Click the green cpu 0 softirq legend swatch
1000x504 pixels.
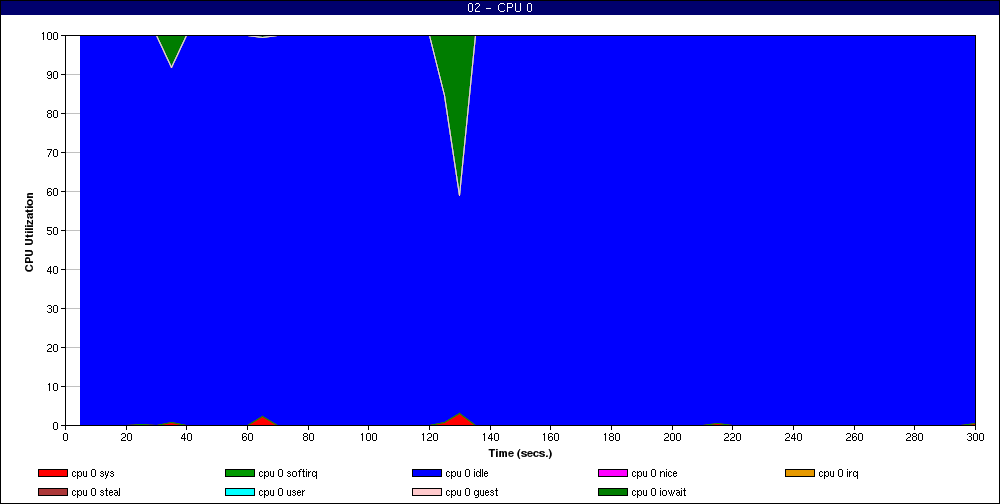point(240,473)
